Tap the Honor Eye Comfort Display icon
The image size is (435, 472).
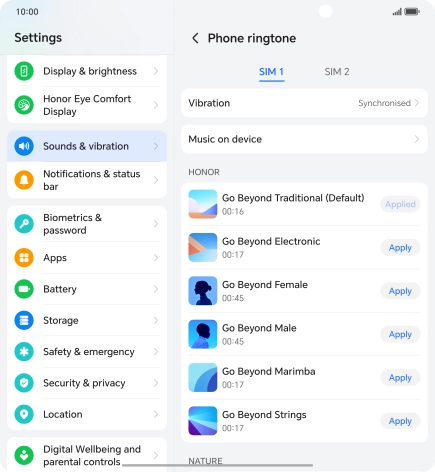(24, 105)
